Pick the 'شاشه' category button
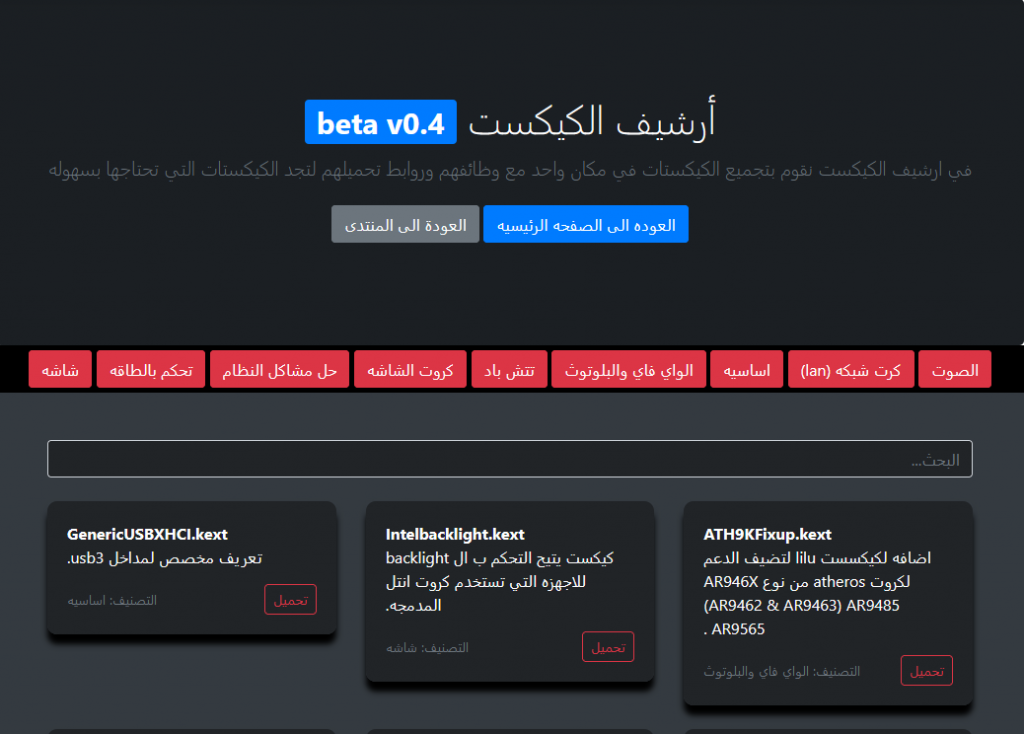This screenshot has width=1024, height=734. point(60,370)
